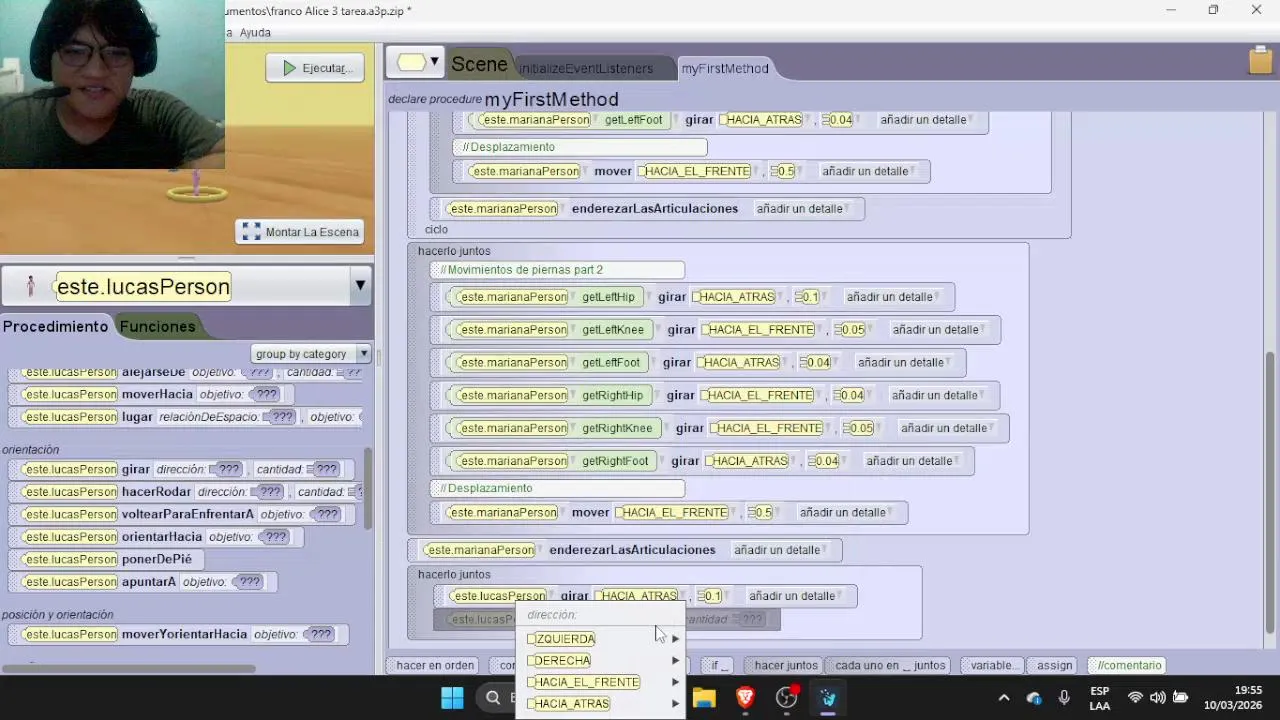Click the if _ block tile
Screen dimensions: 1280x720
click(718, 665)
